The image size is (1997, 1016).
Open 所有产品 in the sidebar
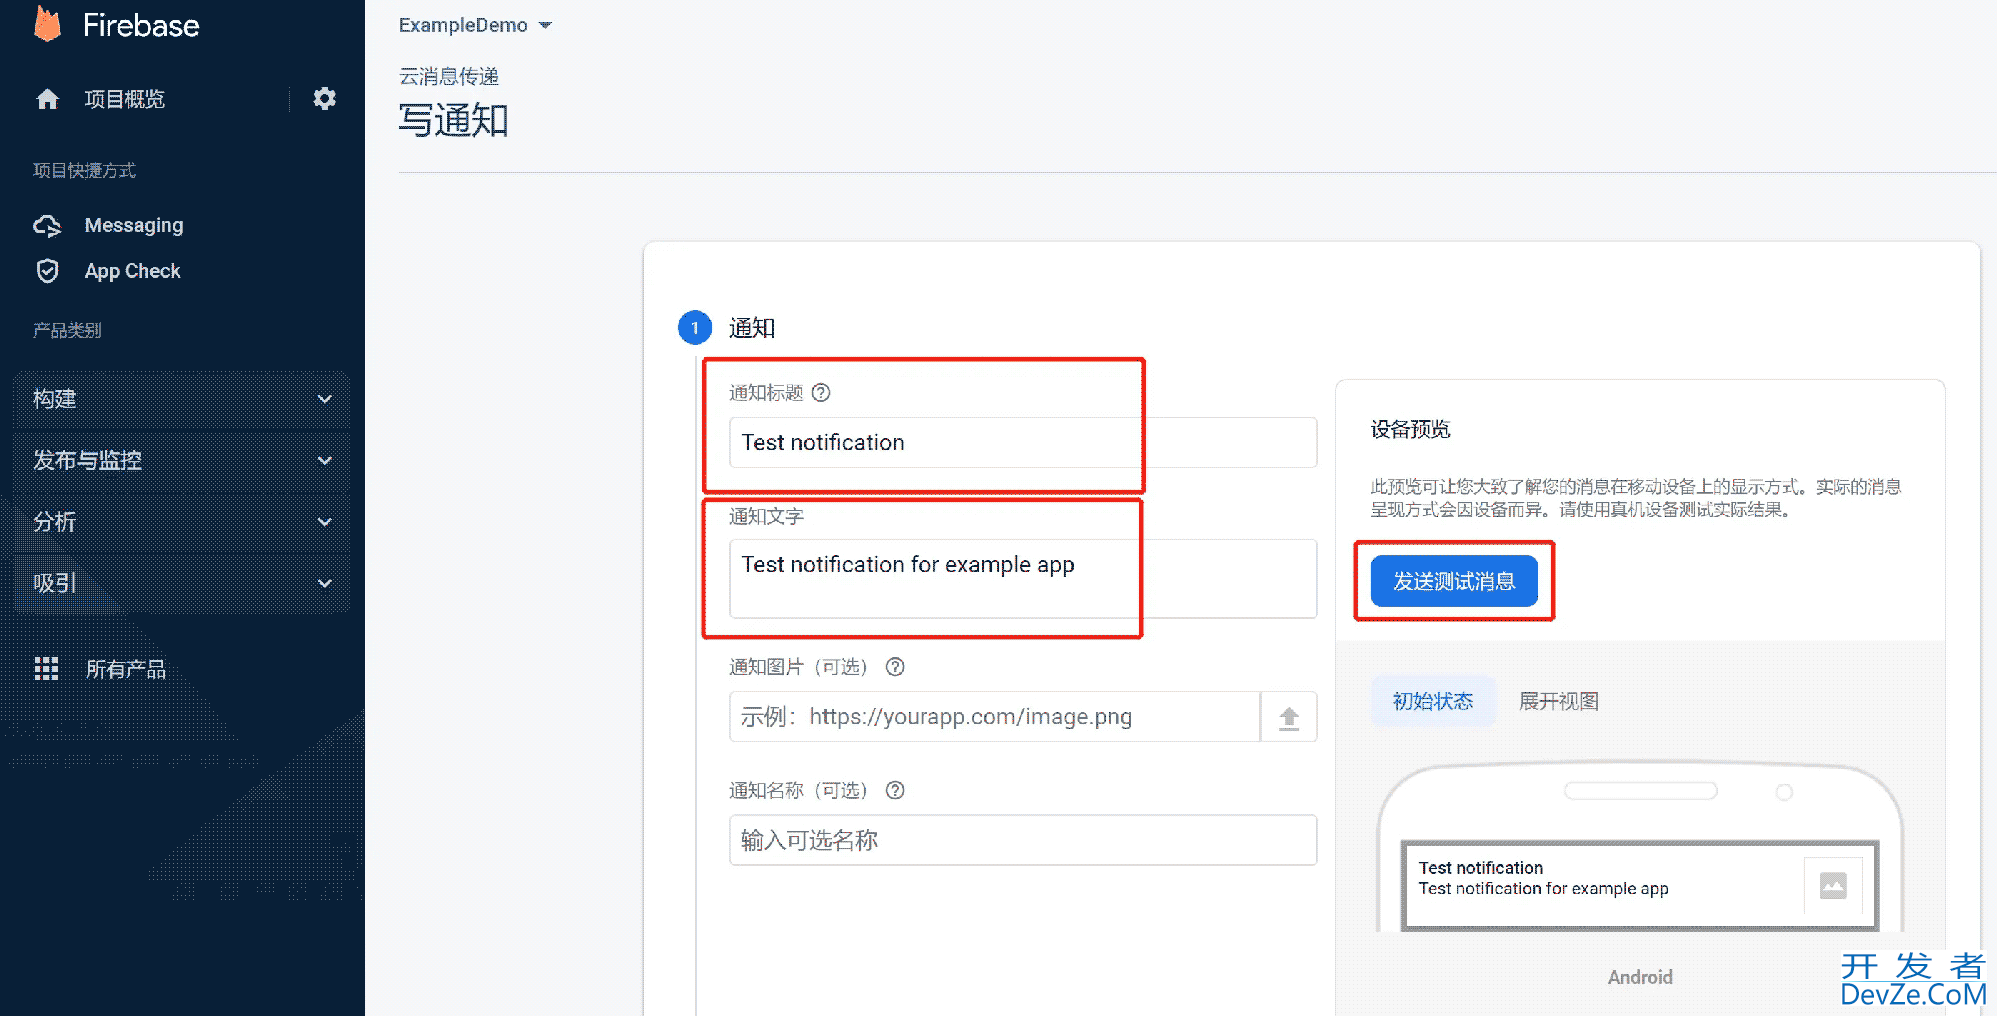pos(125,669)
